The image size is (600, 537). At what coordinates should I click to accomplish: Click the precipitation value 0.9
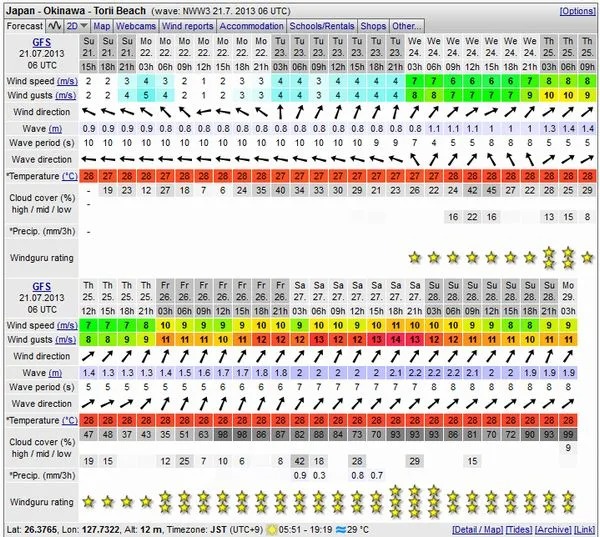coord(300,475)
